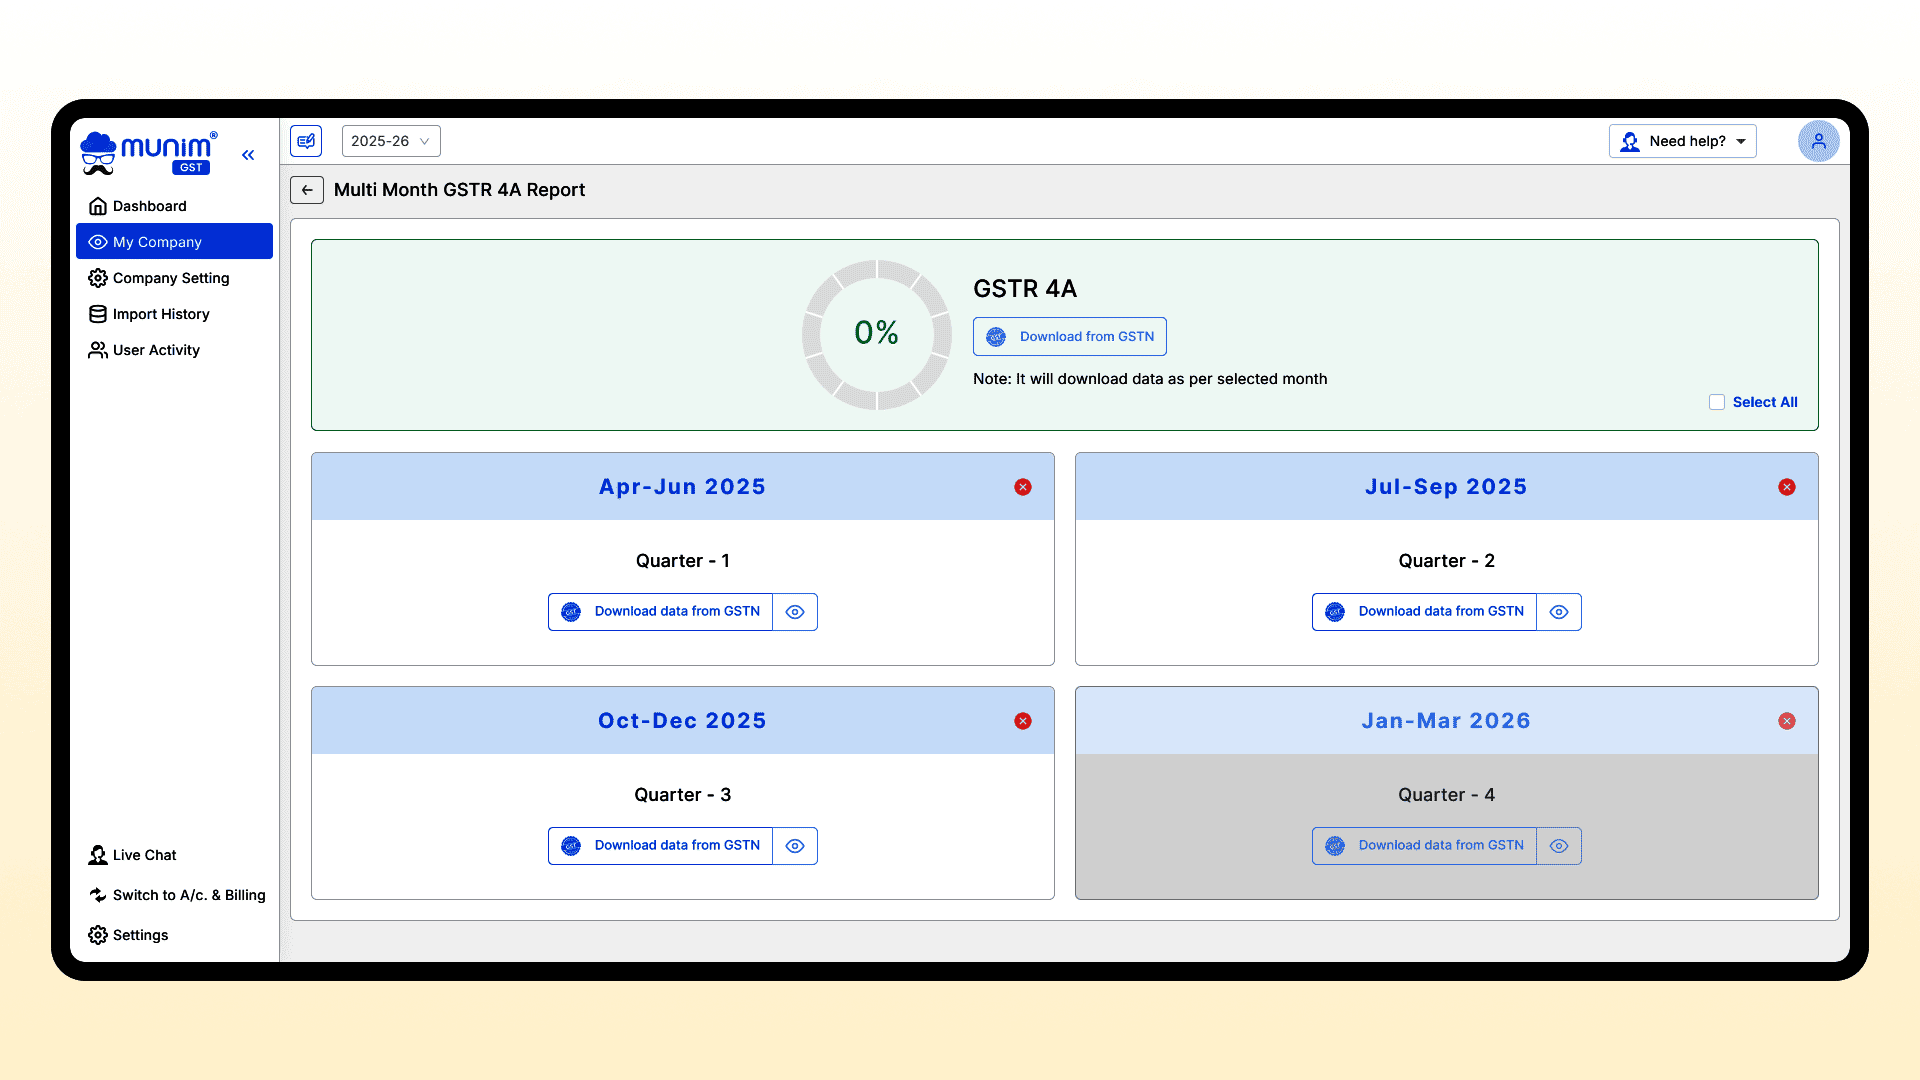Click Download from GSTN in GSTR 4A banner
This screenshot has height=1080, width=1920.
[x=1070, y=337]
